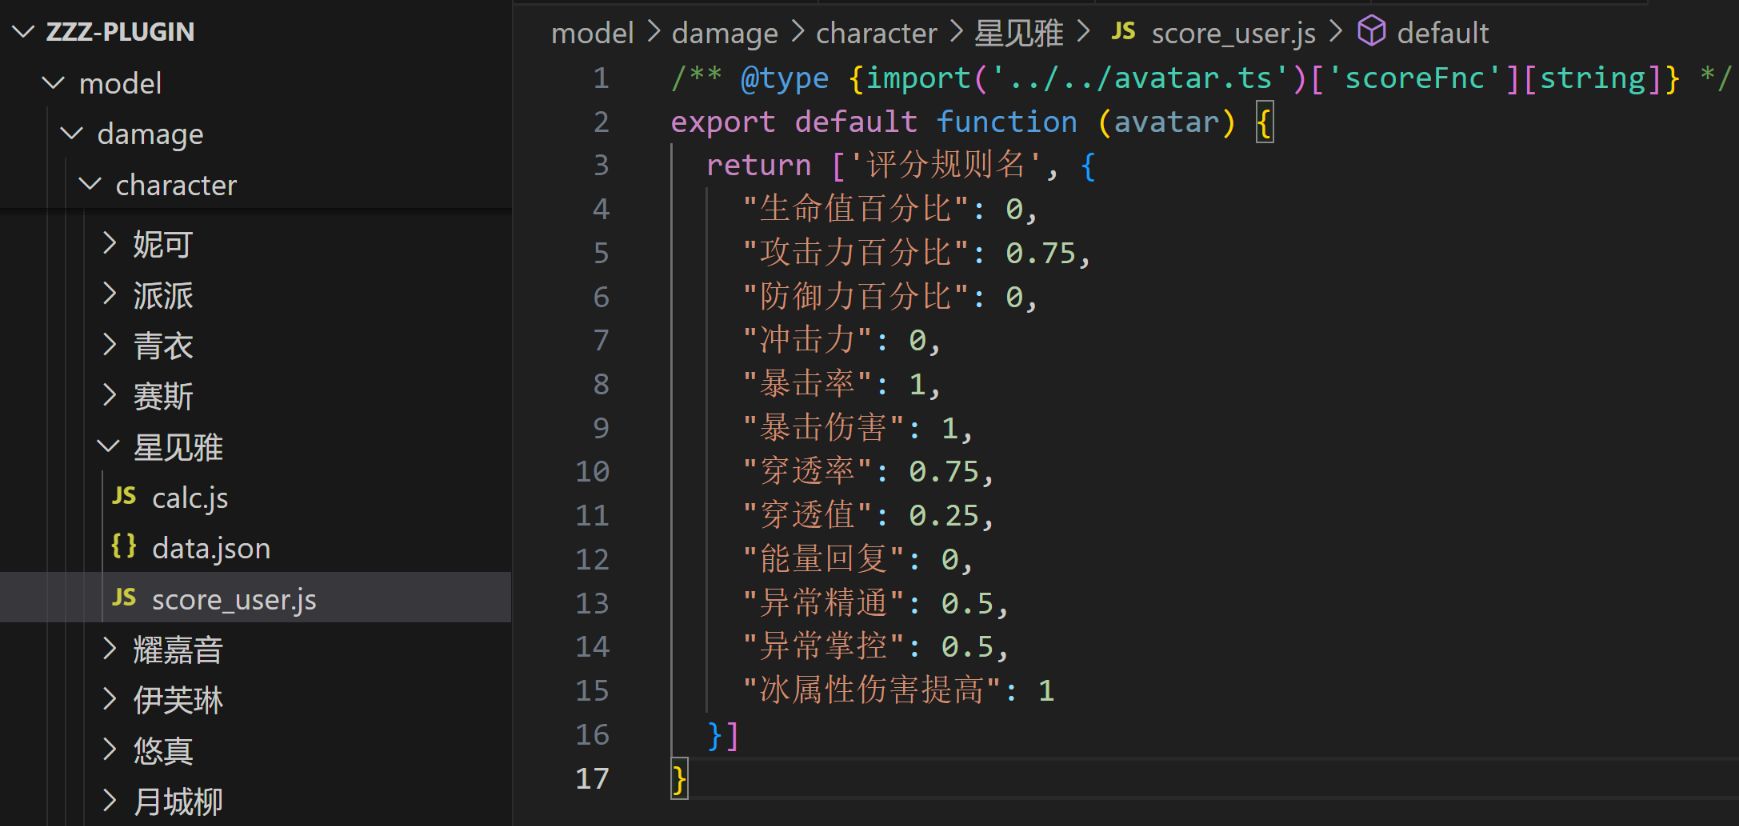Click the "异常掌控" key

pos(824,646)
